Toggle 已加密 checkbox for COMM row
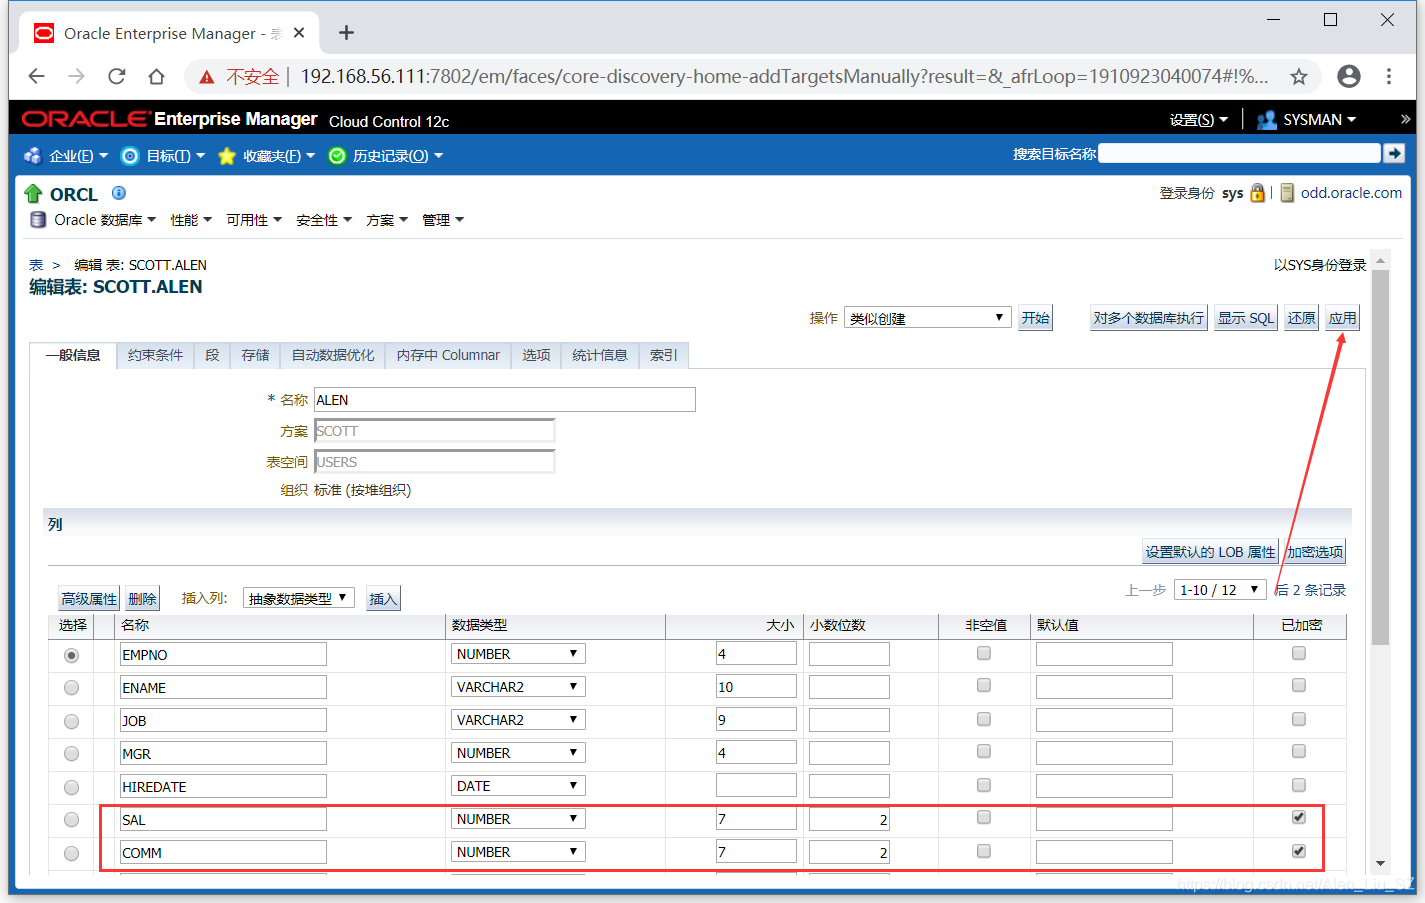The height and width of the screenshot is (903, 1425). (1298, 851)
